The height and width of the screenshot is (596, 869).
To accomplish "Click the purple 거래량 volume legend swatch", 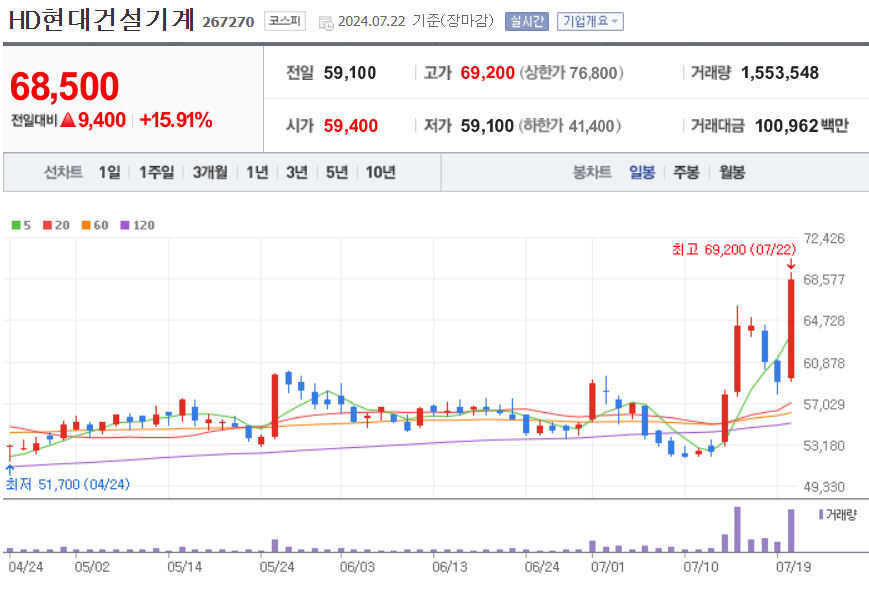I will [821, 515].
